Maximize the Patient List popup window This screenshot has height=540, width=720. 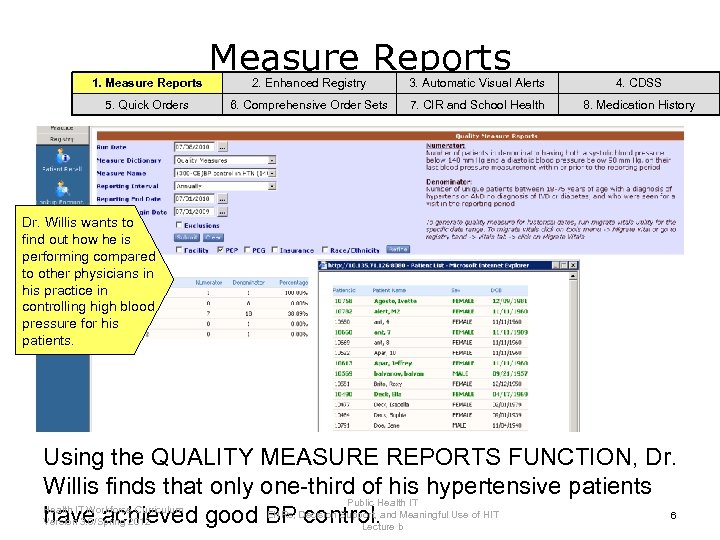click(x=564, y=265)
